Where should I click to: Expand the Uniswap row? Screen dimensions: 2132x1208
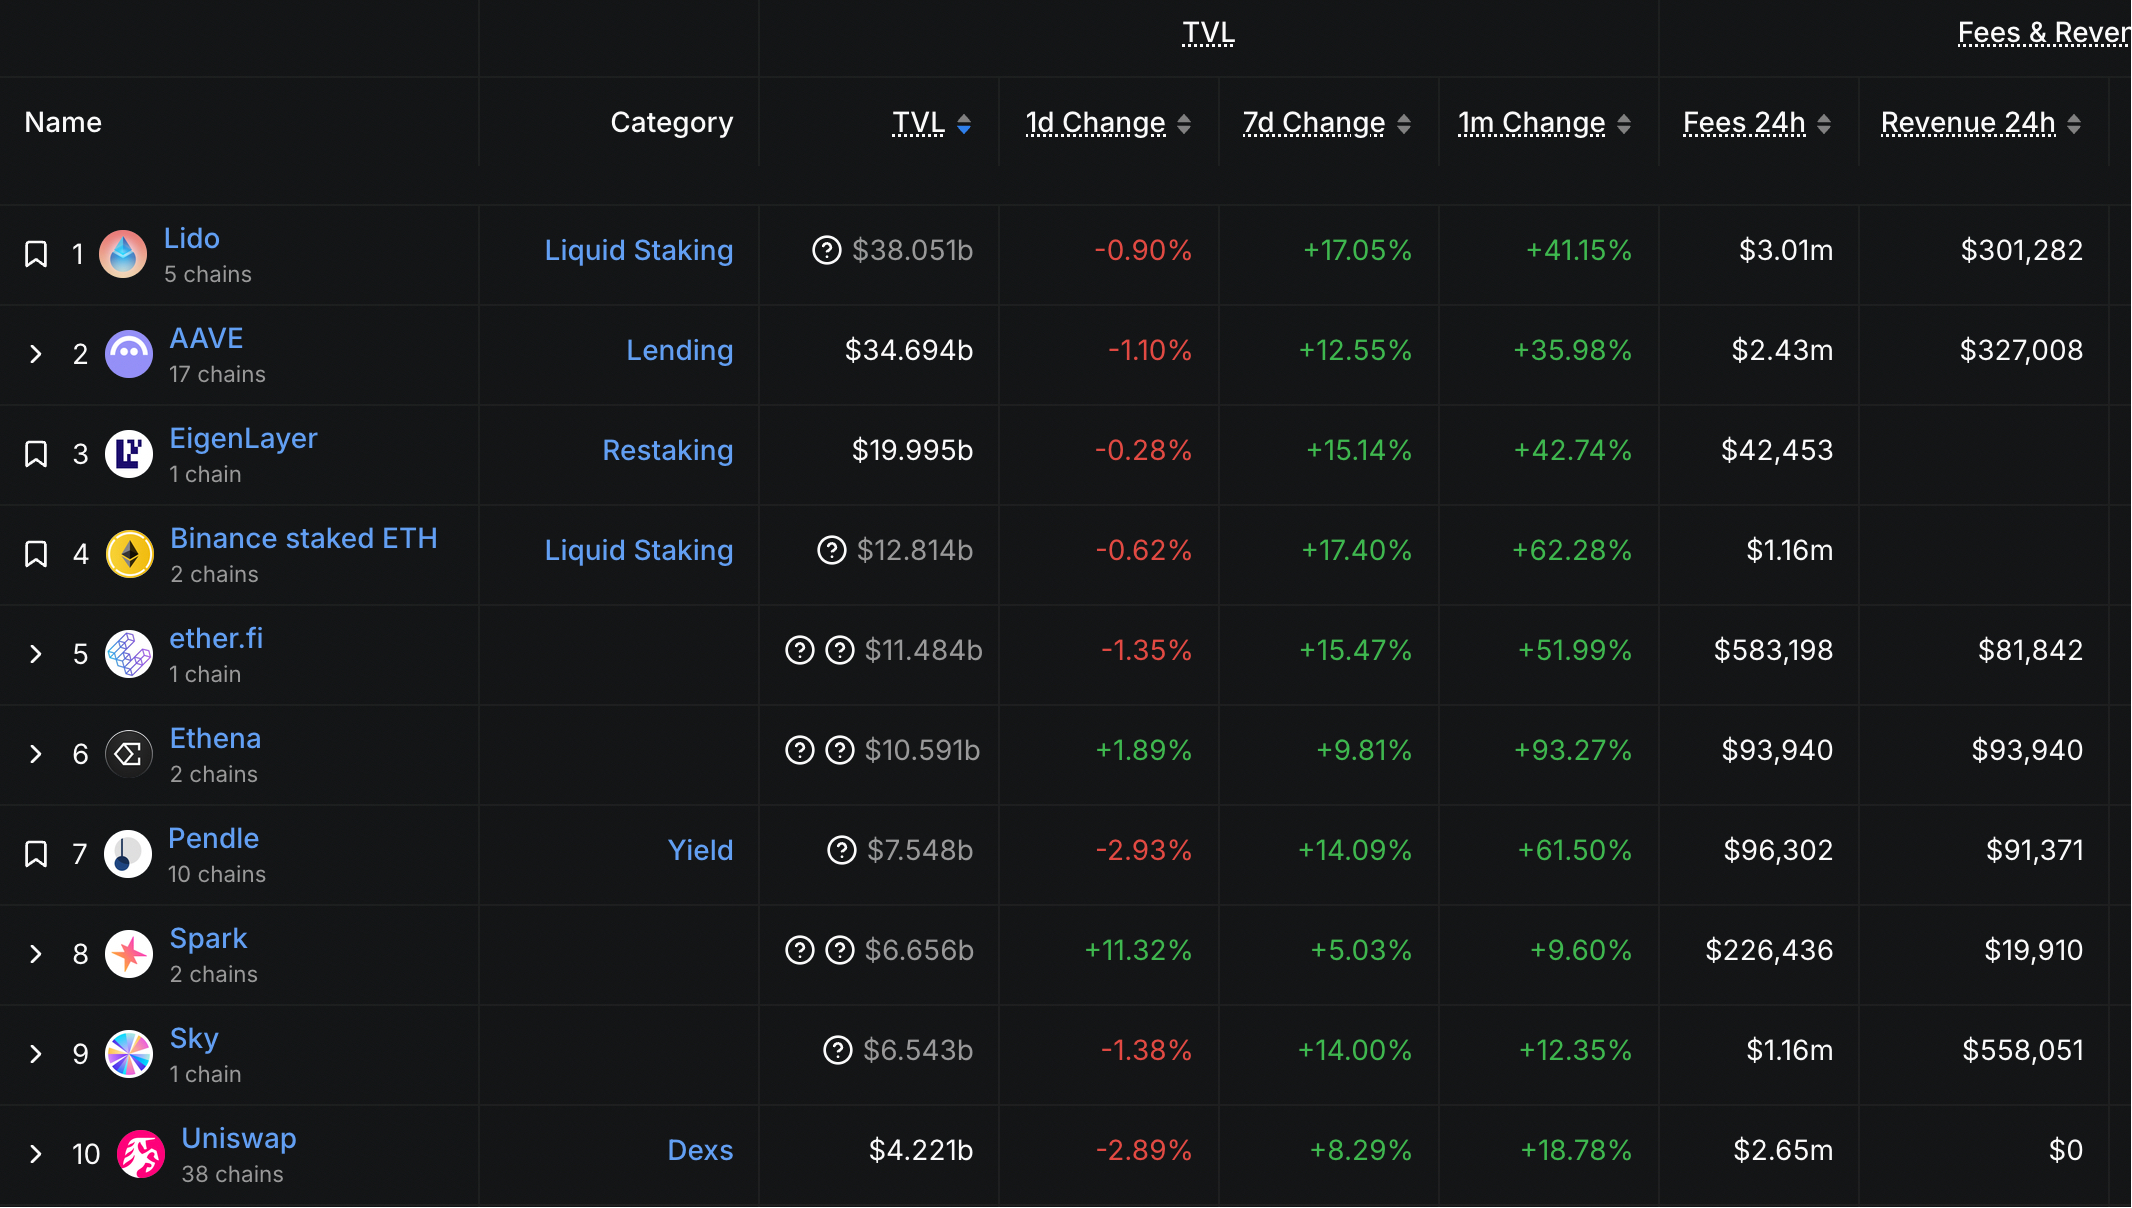(x=36, y=1154)
